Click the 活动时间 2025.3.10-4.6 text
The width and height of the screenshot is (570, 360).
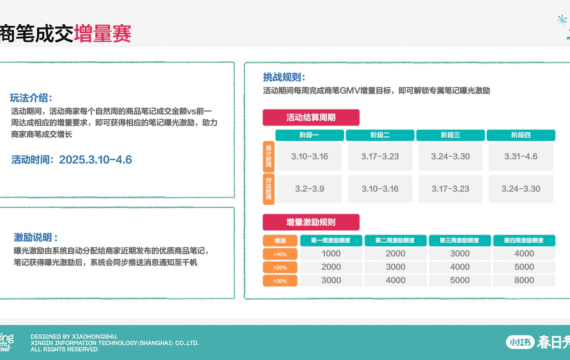tap(72, 160)
